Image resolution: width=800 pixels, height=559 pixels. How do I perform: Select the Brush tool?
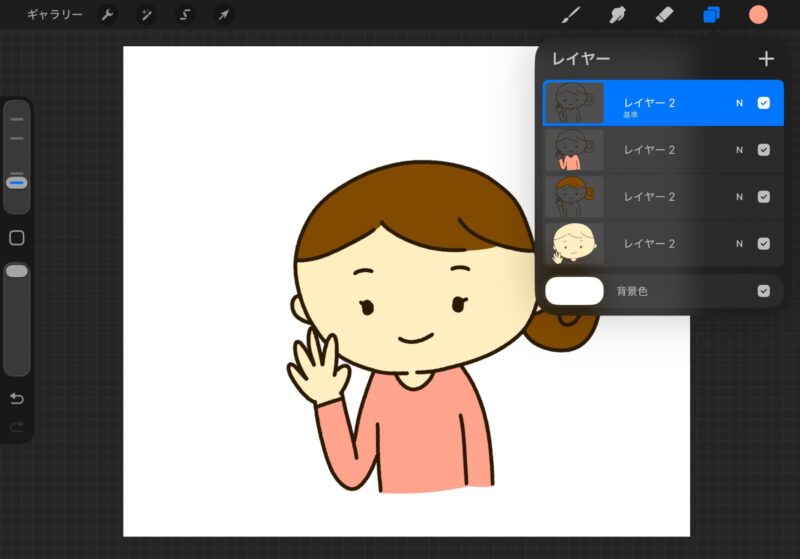point(571,15)
